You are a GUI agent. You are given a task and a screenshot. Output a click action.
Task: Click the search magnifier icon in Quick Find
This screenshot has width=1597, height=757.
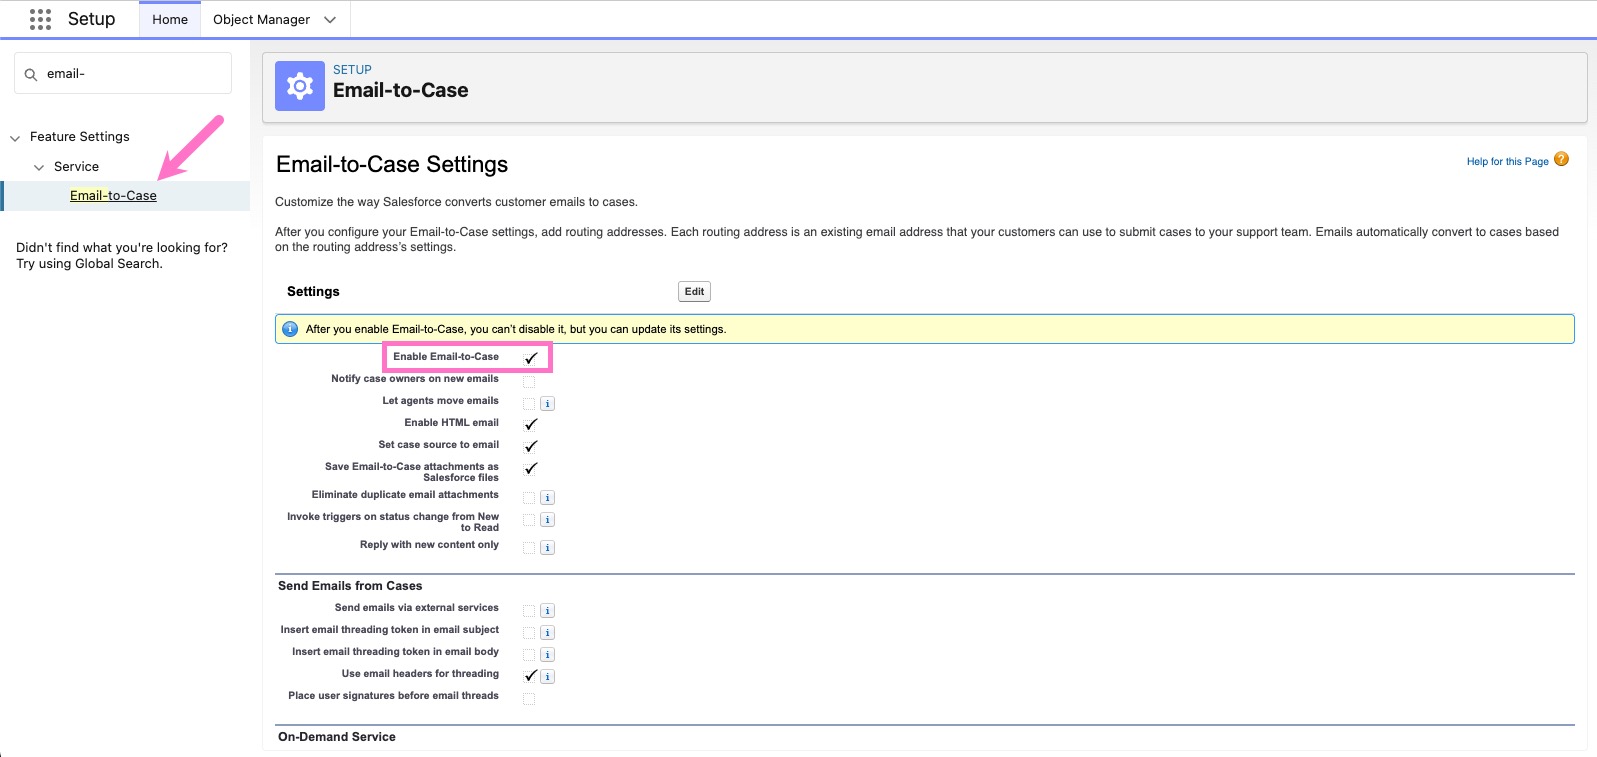(31, 74)
